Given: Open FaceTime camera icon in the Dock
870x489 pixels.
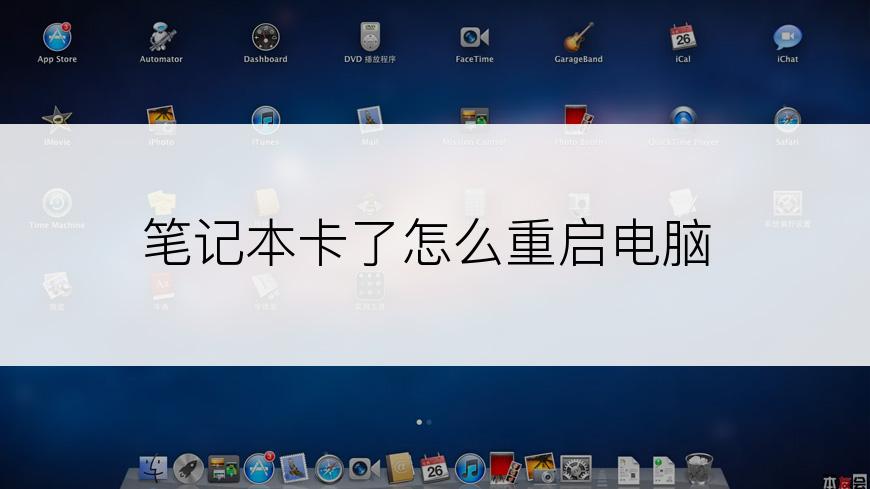Looking at the screenshot, I should pos(364,469).
